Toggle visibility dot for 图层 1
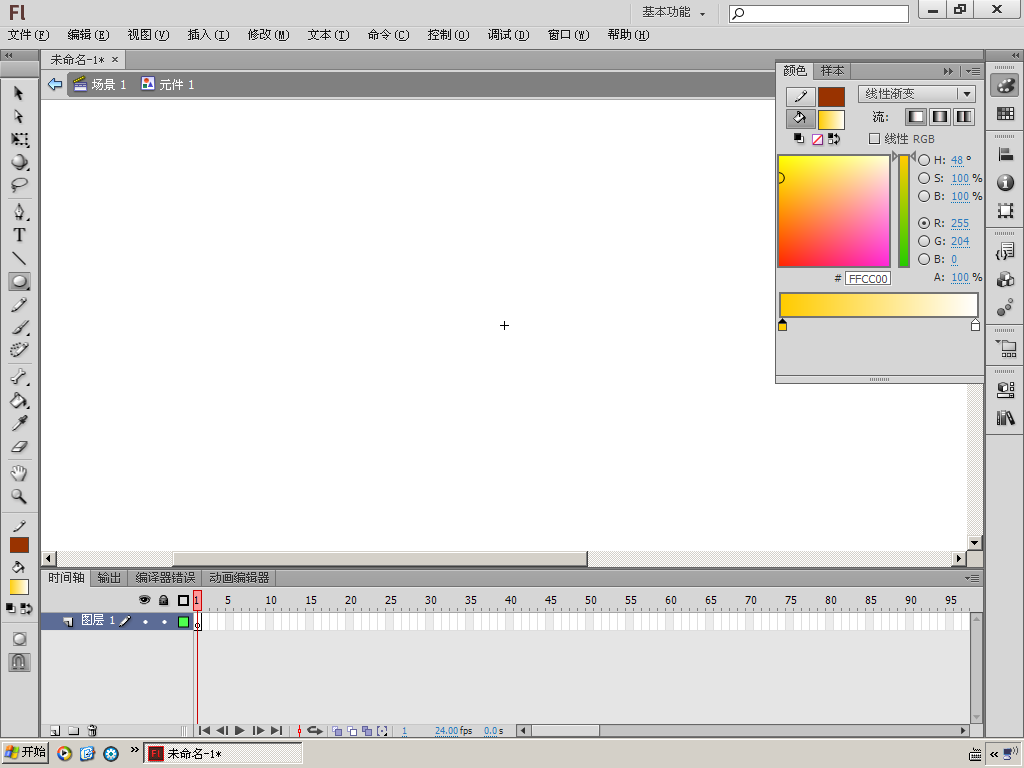Screen dimensions: 1024x768 tap(146, 622)
